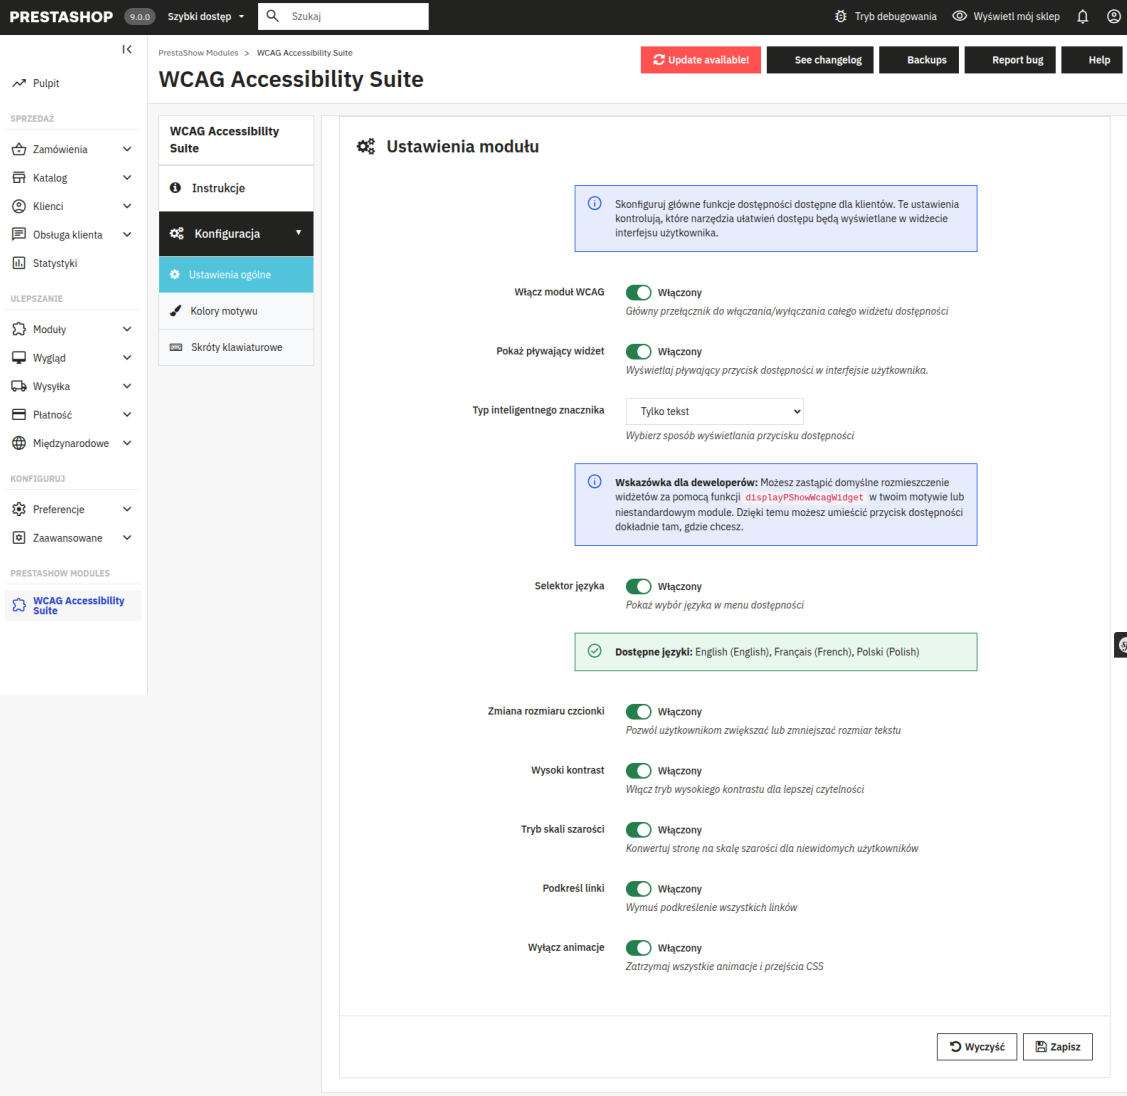This screenshot has height=1096, width=1127.
Task: Click the accessibility widget at right edge
Action: (x=1121, y=645)
